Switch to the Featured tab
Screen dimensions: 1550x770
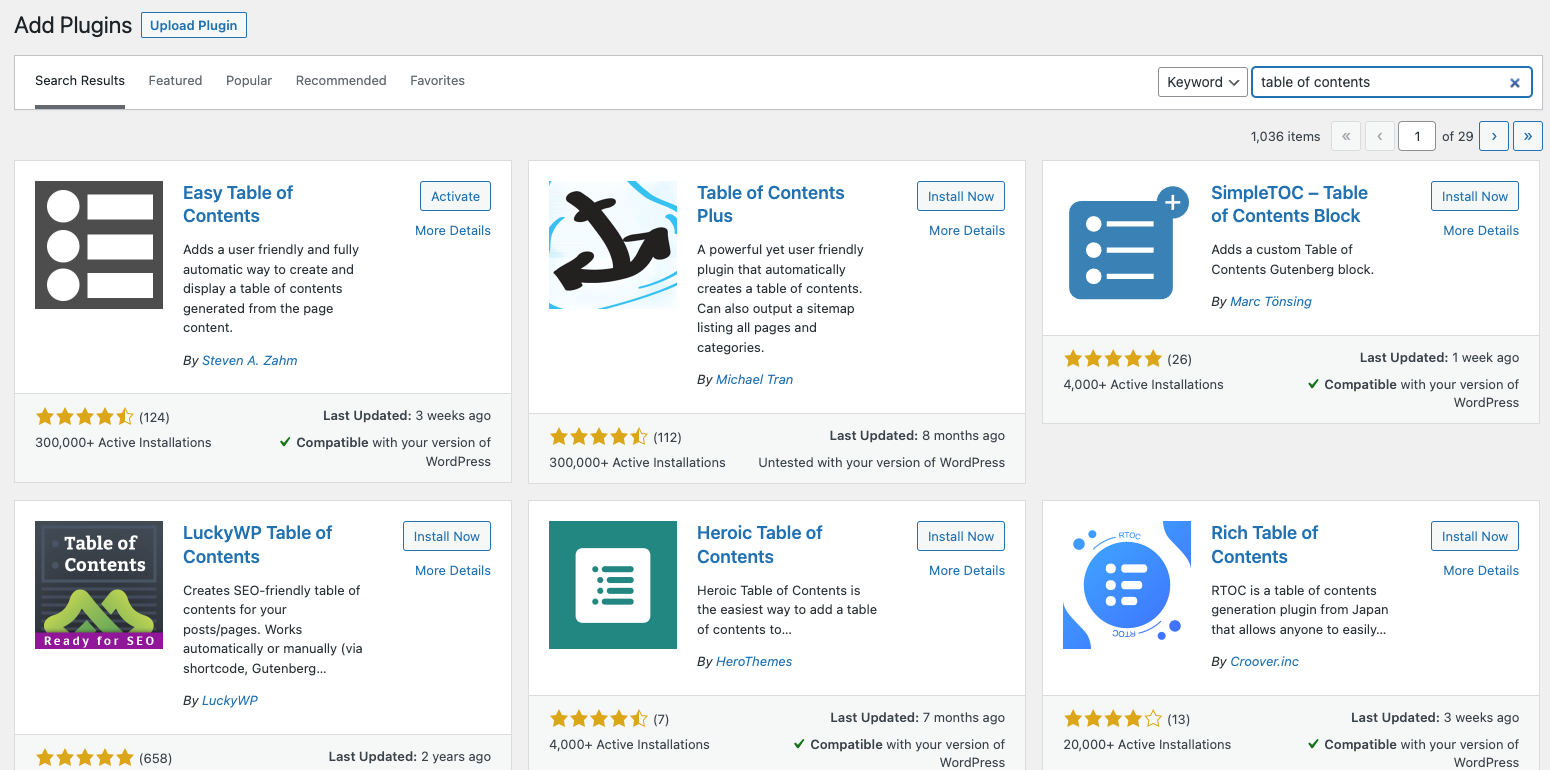(x=175, y=80)
